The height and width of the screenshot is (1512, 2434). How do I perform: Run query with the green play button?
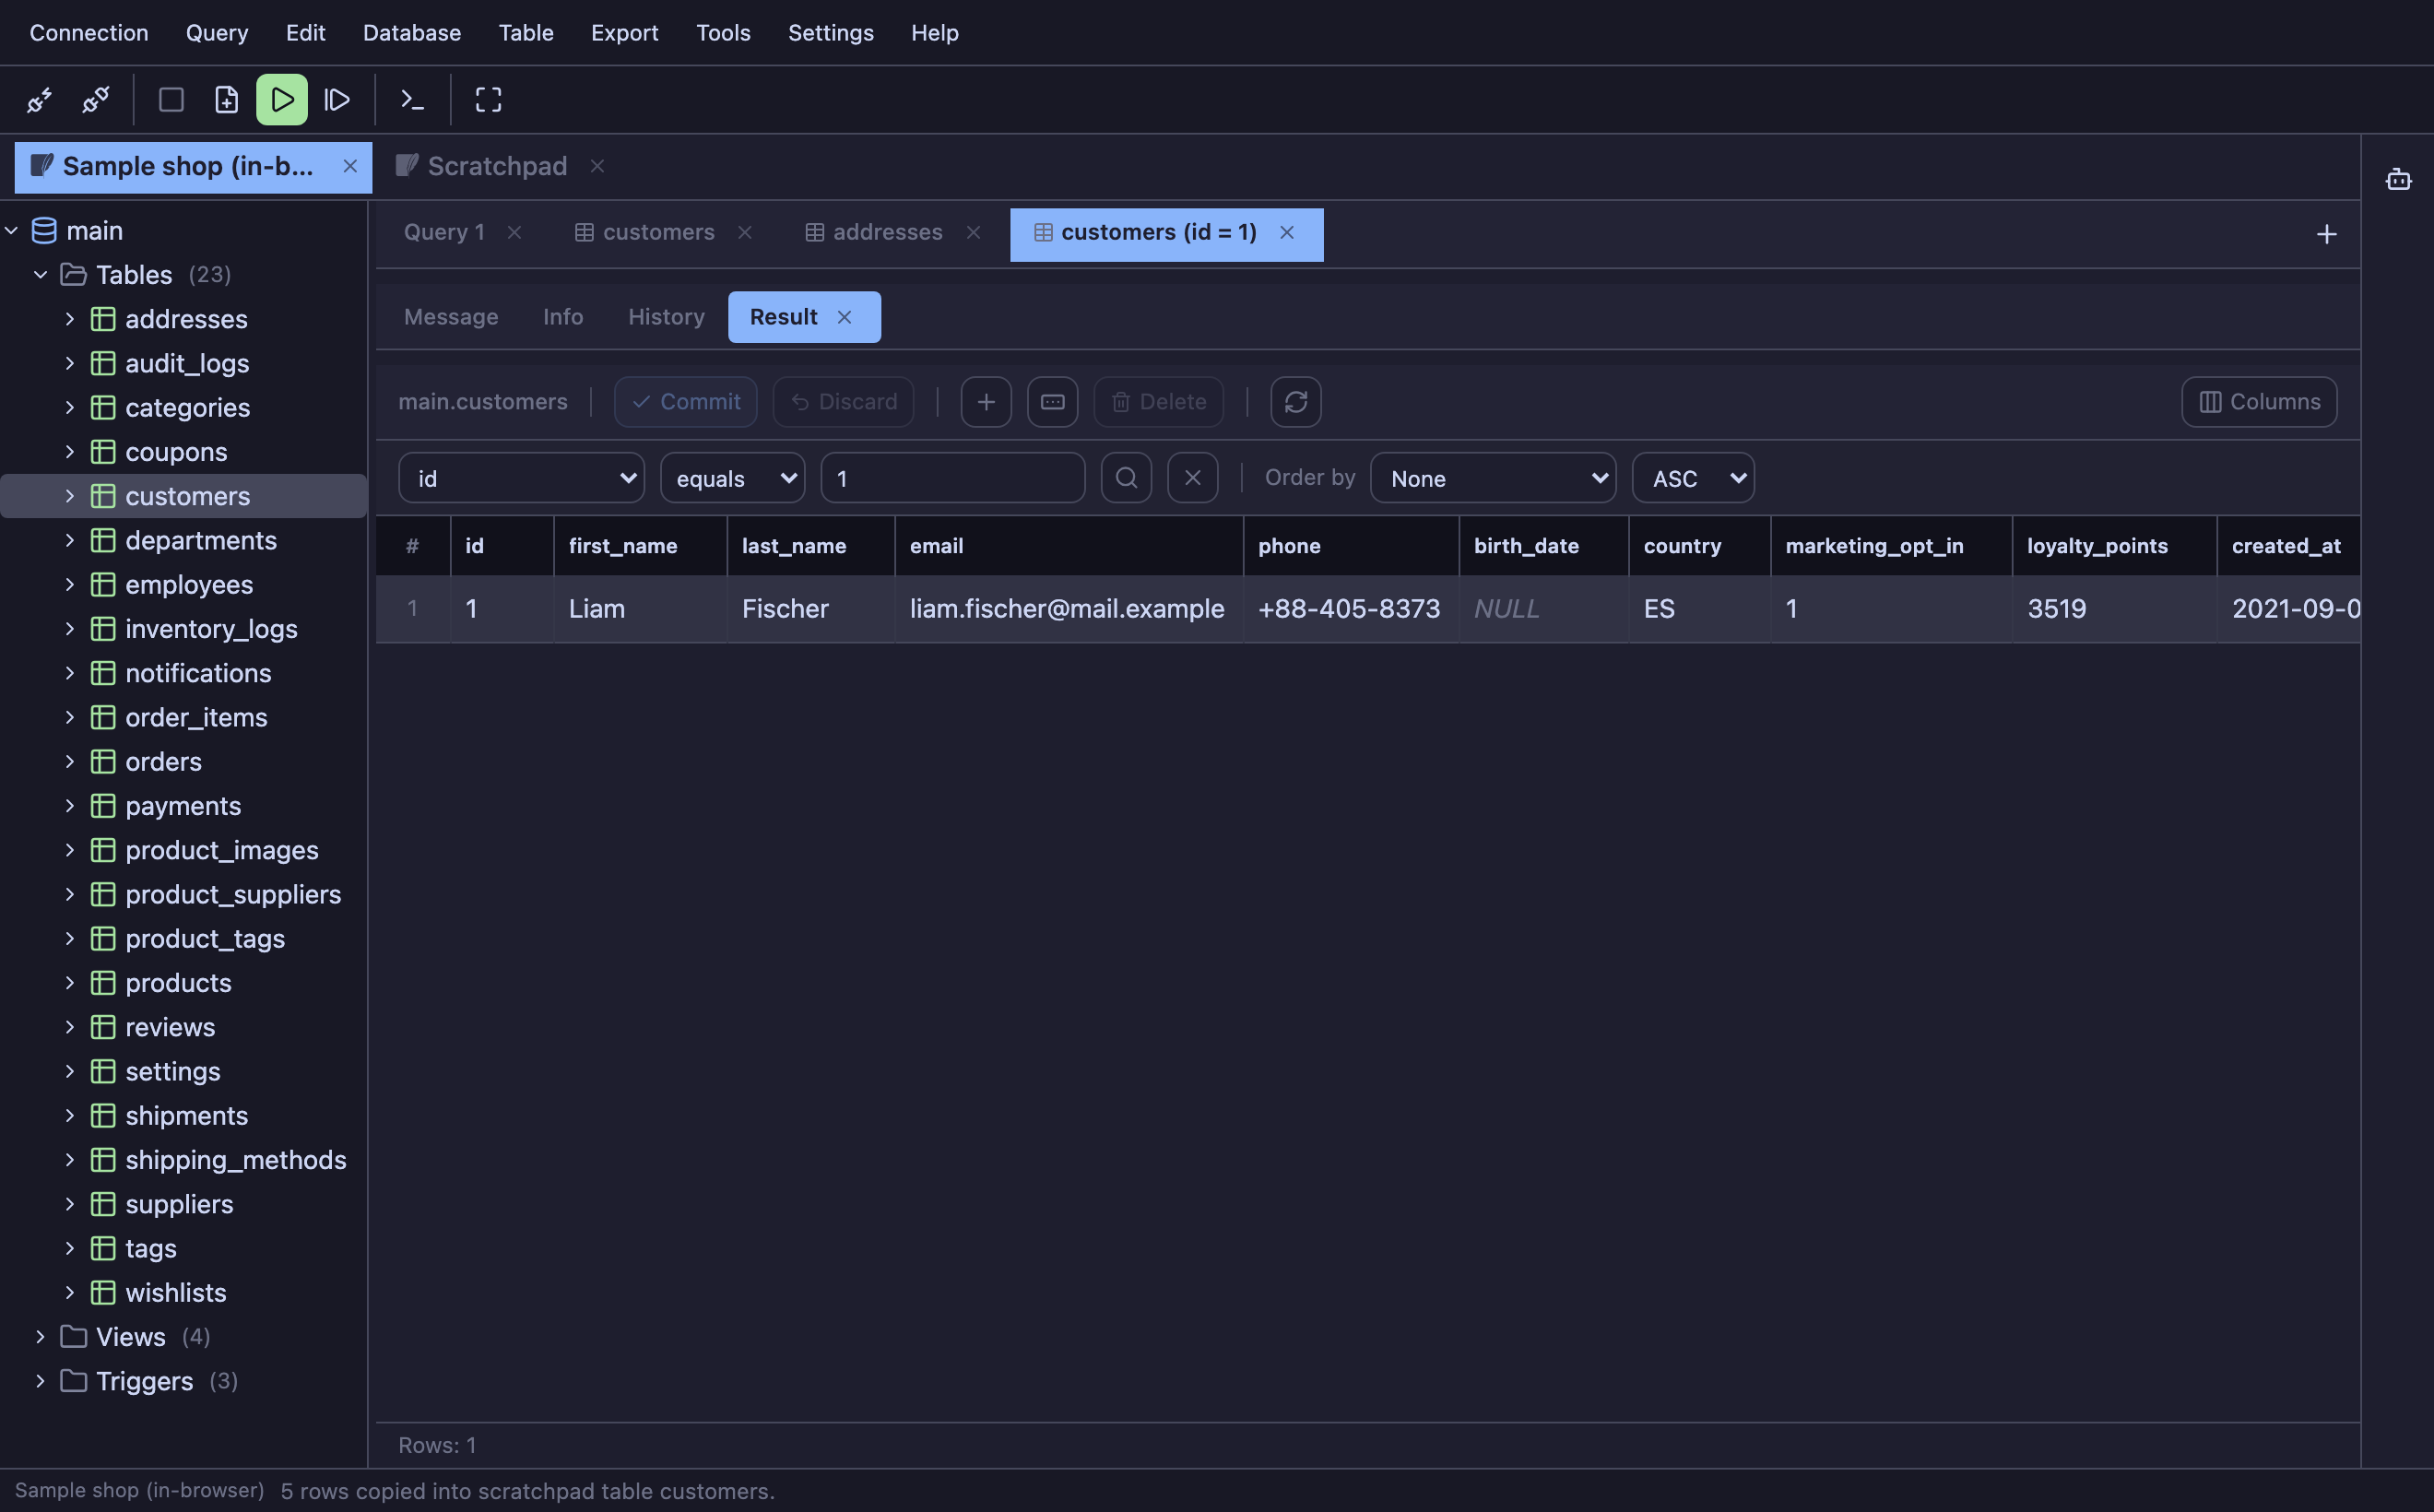click(x=282, y=100)
